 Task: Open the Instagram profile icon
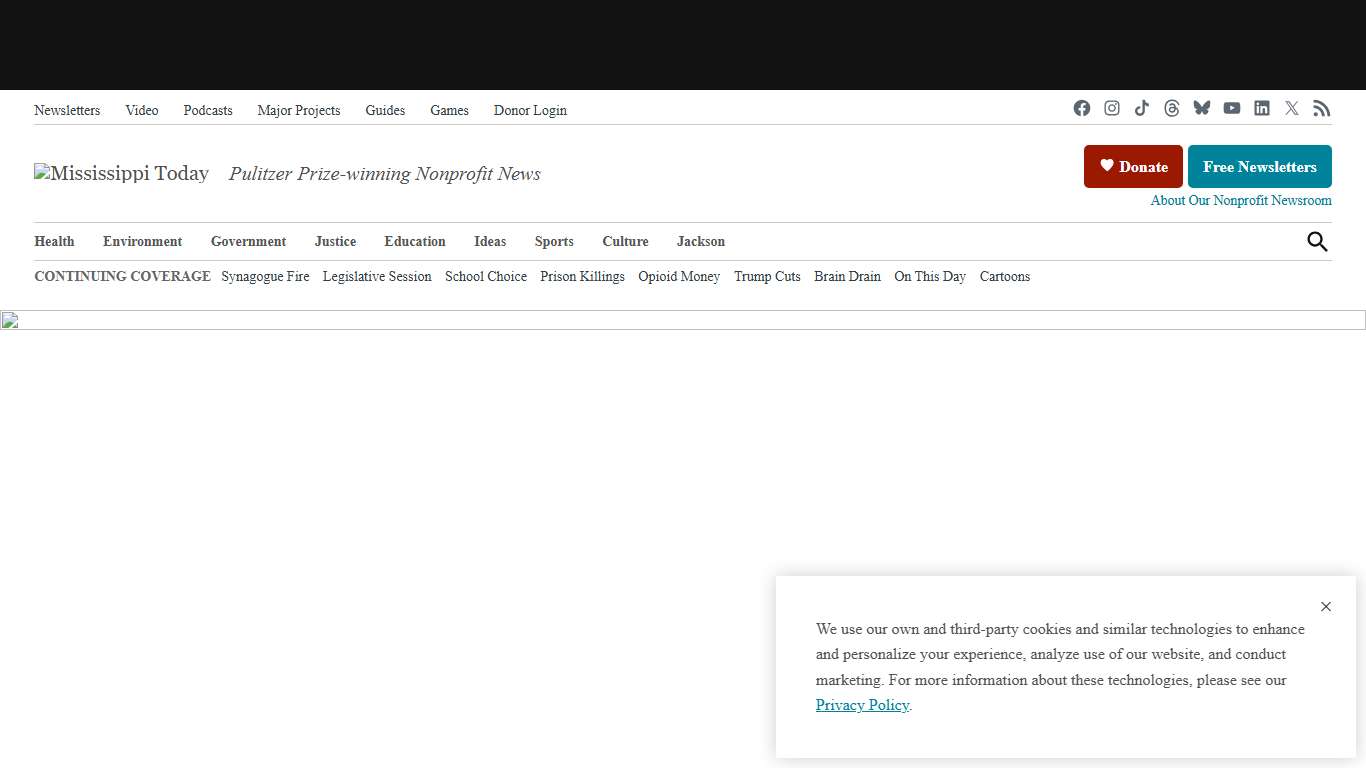(1112, 108)
